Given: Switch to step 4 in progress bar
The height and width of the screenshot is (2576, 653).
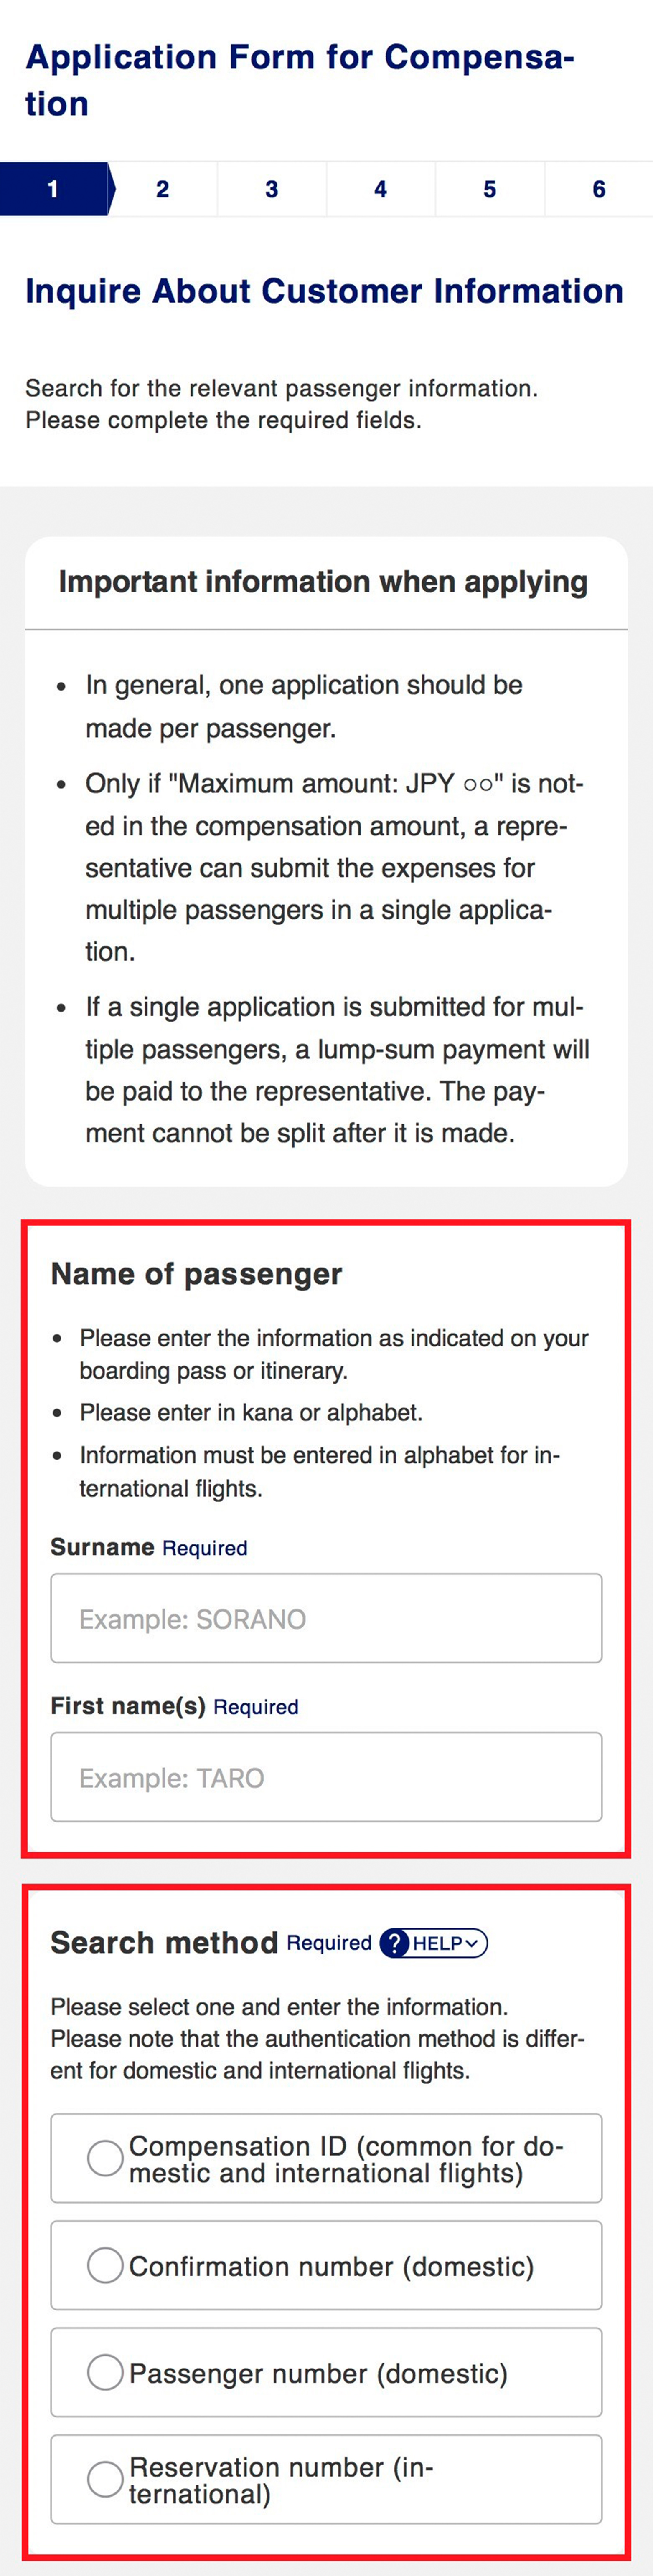Looking at the screenshot, I should coord(380,189).
